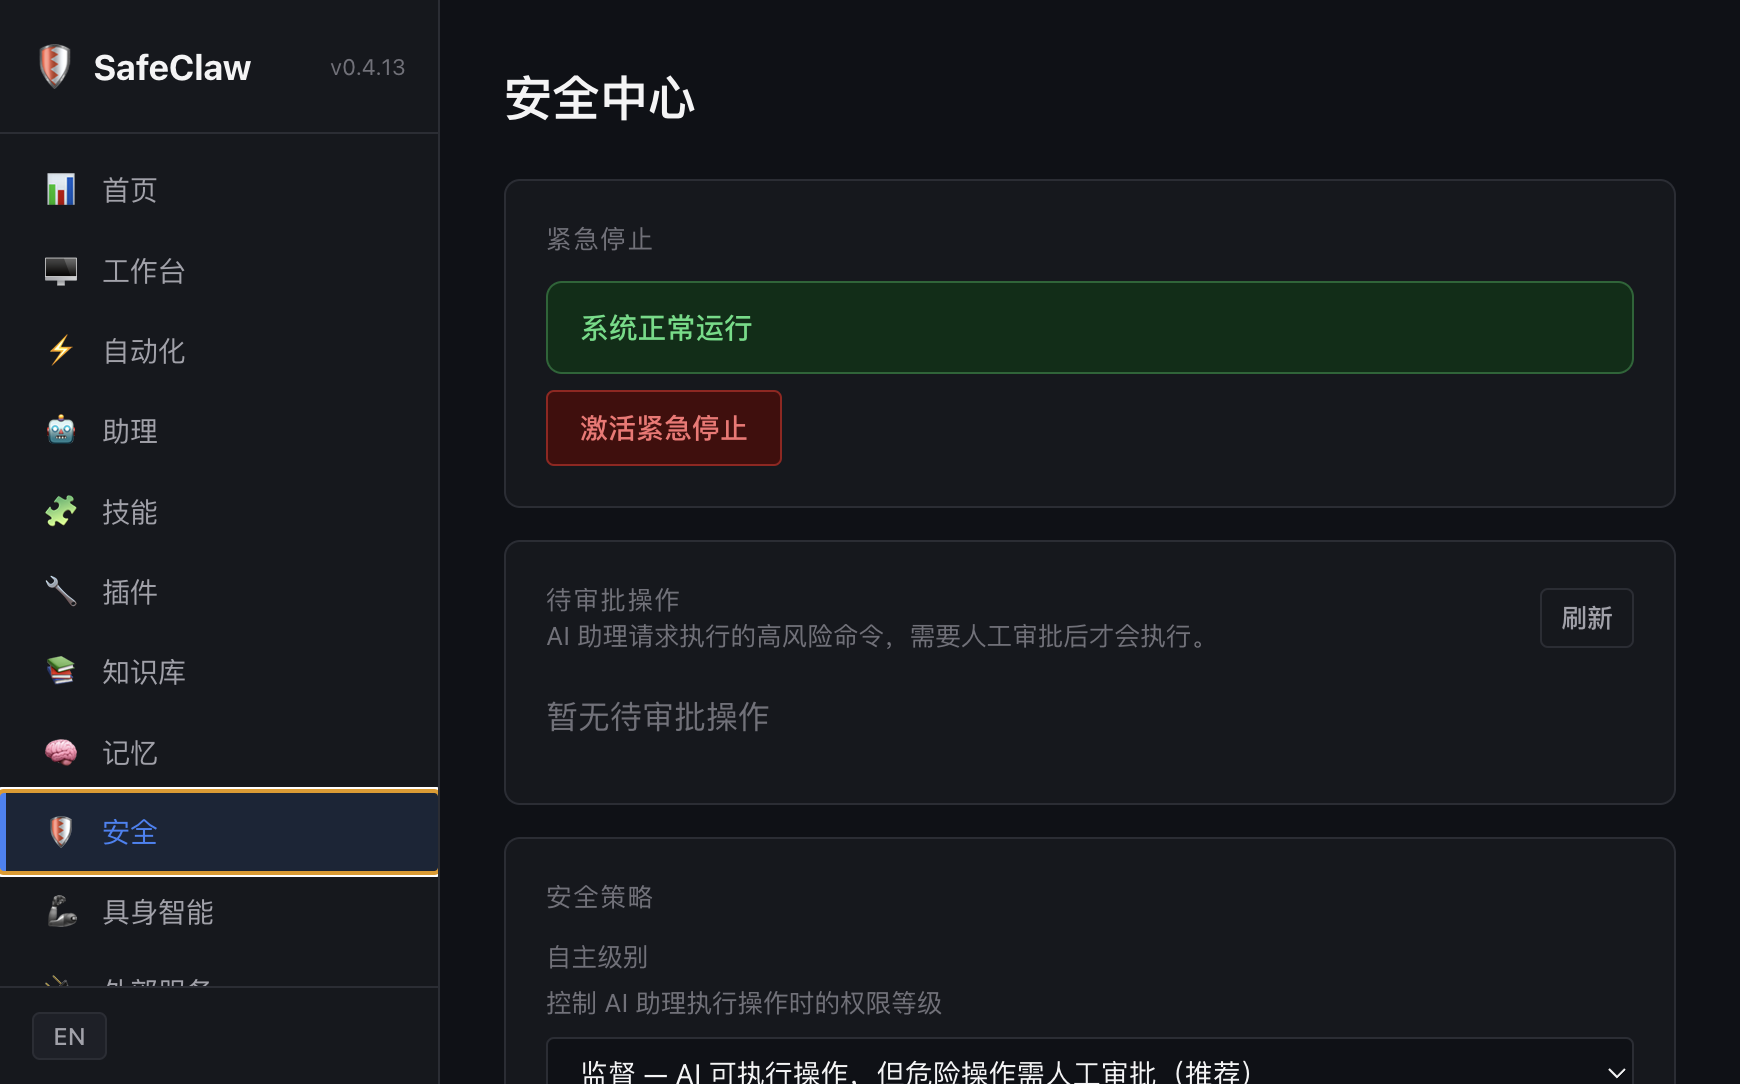This screenshot has width=1740, height=1084.
Task: Click the robotic arm 具身智能 icon
Action: pos(61,912)
